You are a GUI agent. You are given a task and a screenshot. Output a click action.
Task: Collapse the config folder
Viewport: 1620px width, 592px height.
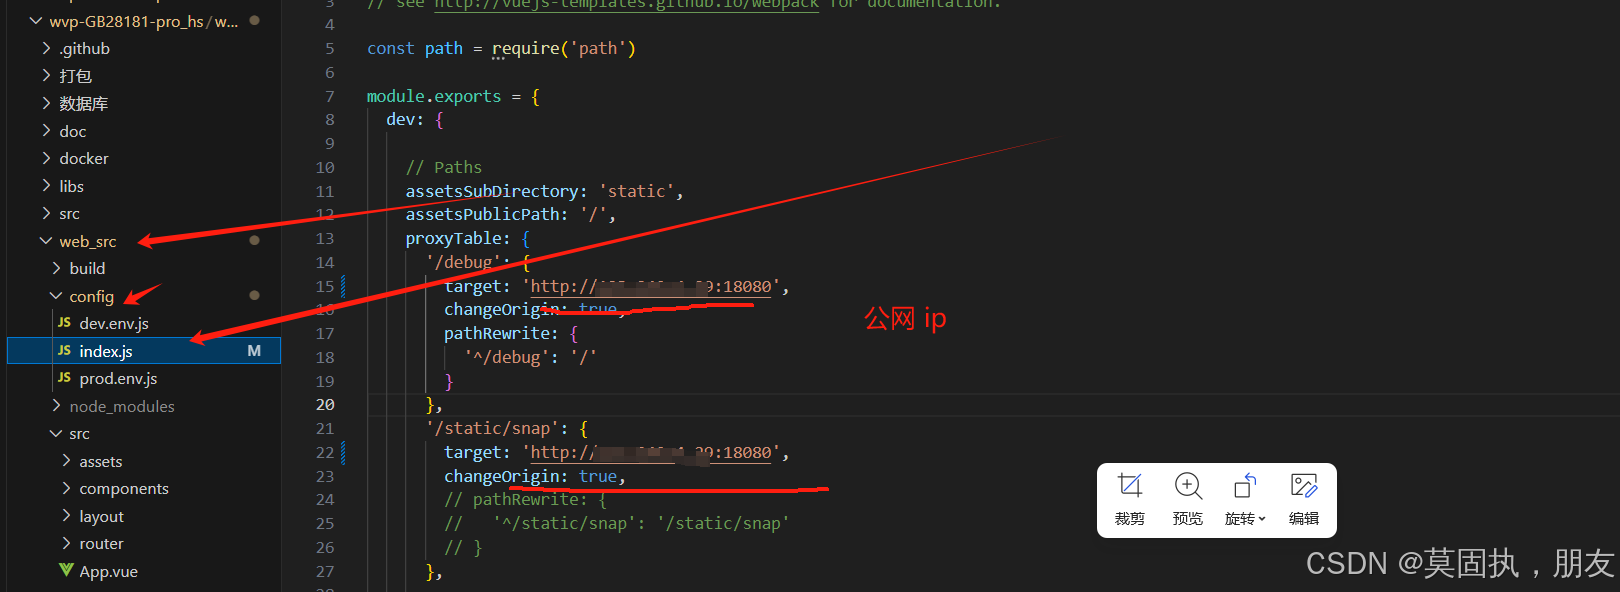(56, 296)
